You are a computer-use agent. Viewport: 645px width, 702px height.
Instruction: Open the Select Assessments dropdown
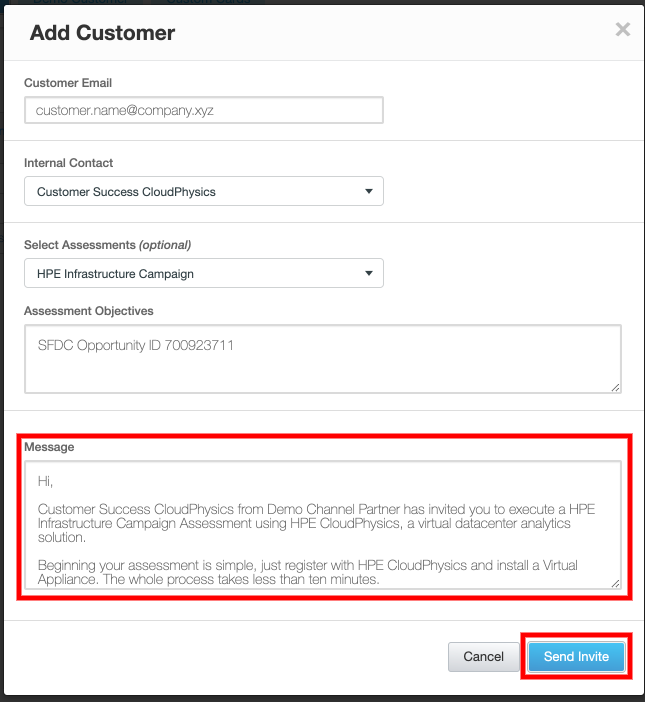pyautogui.click(x=204, y=273)
